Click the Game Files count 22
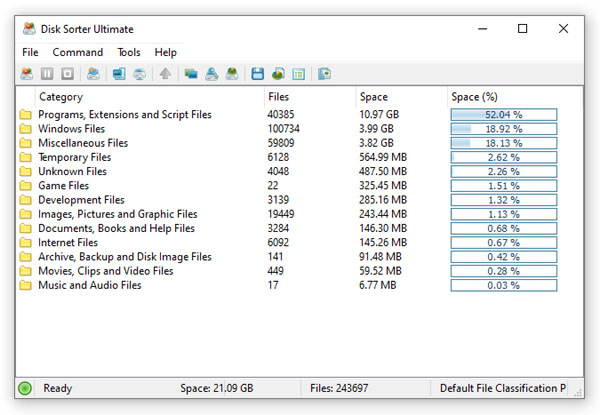This screenshot has width=600, height=415. pos(273,186)
